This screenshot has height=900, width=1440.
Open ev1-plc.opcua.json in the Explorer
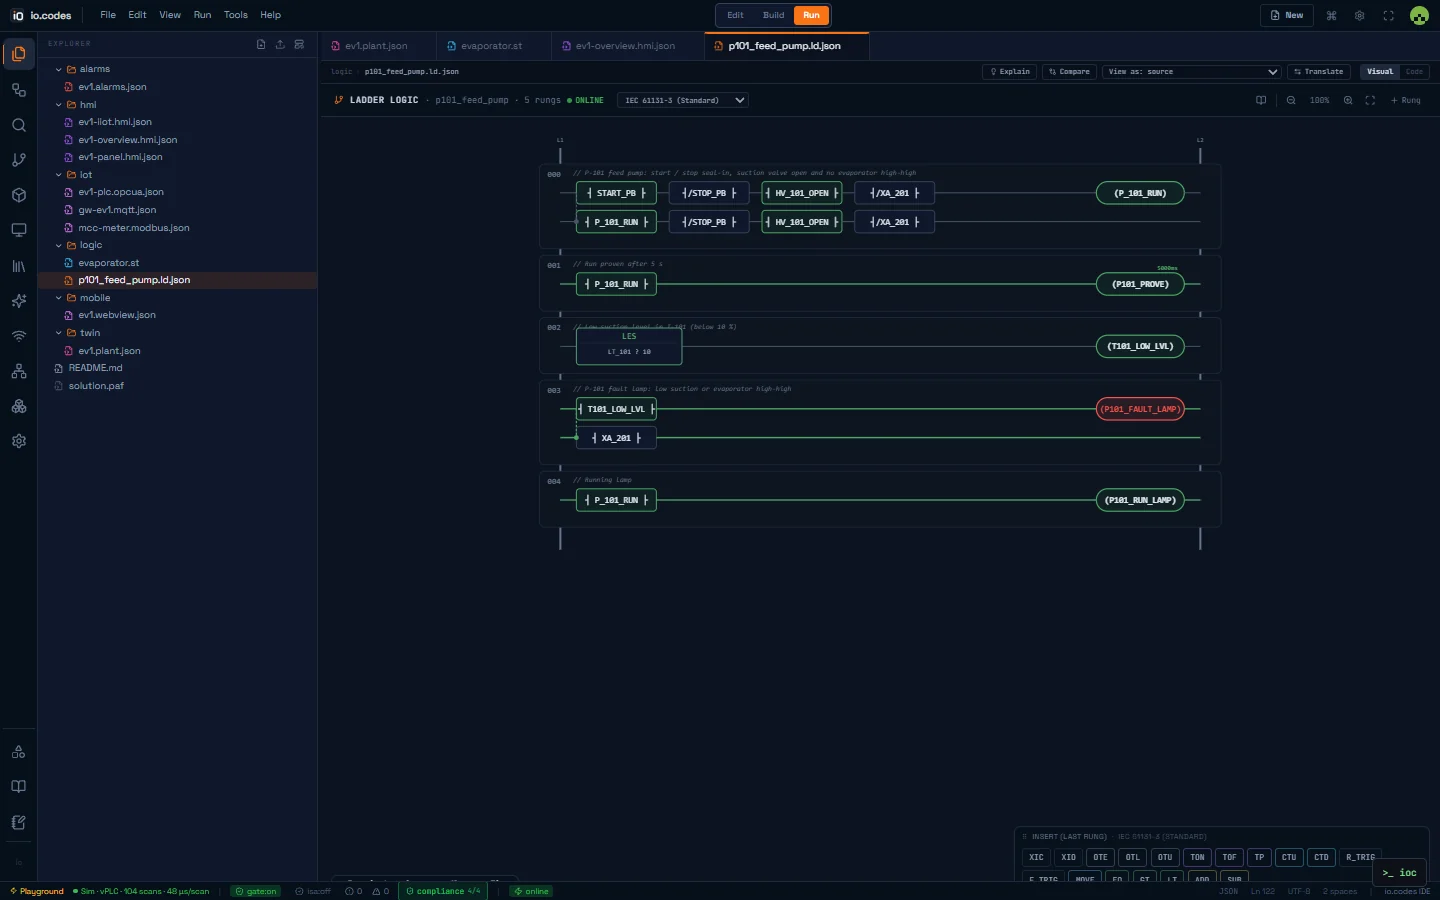coord(121,192)
